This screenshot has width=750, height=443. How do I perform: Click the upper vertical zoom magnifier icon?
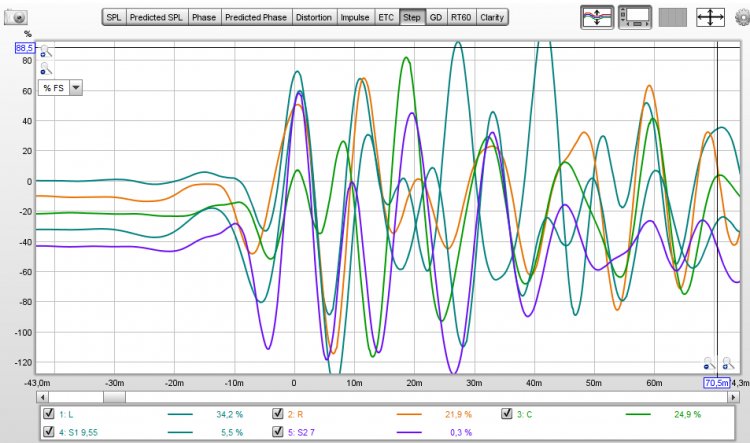[45, 52]
